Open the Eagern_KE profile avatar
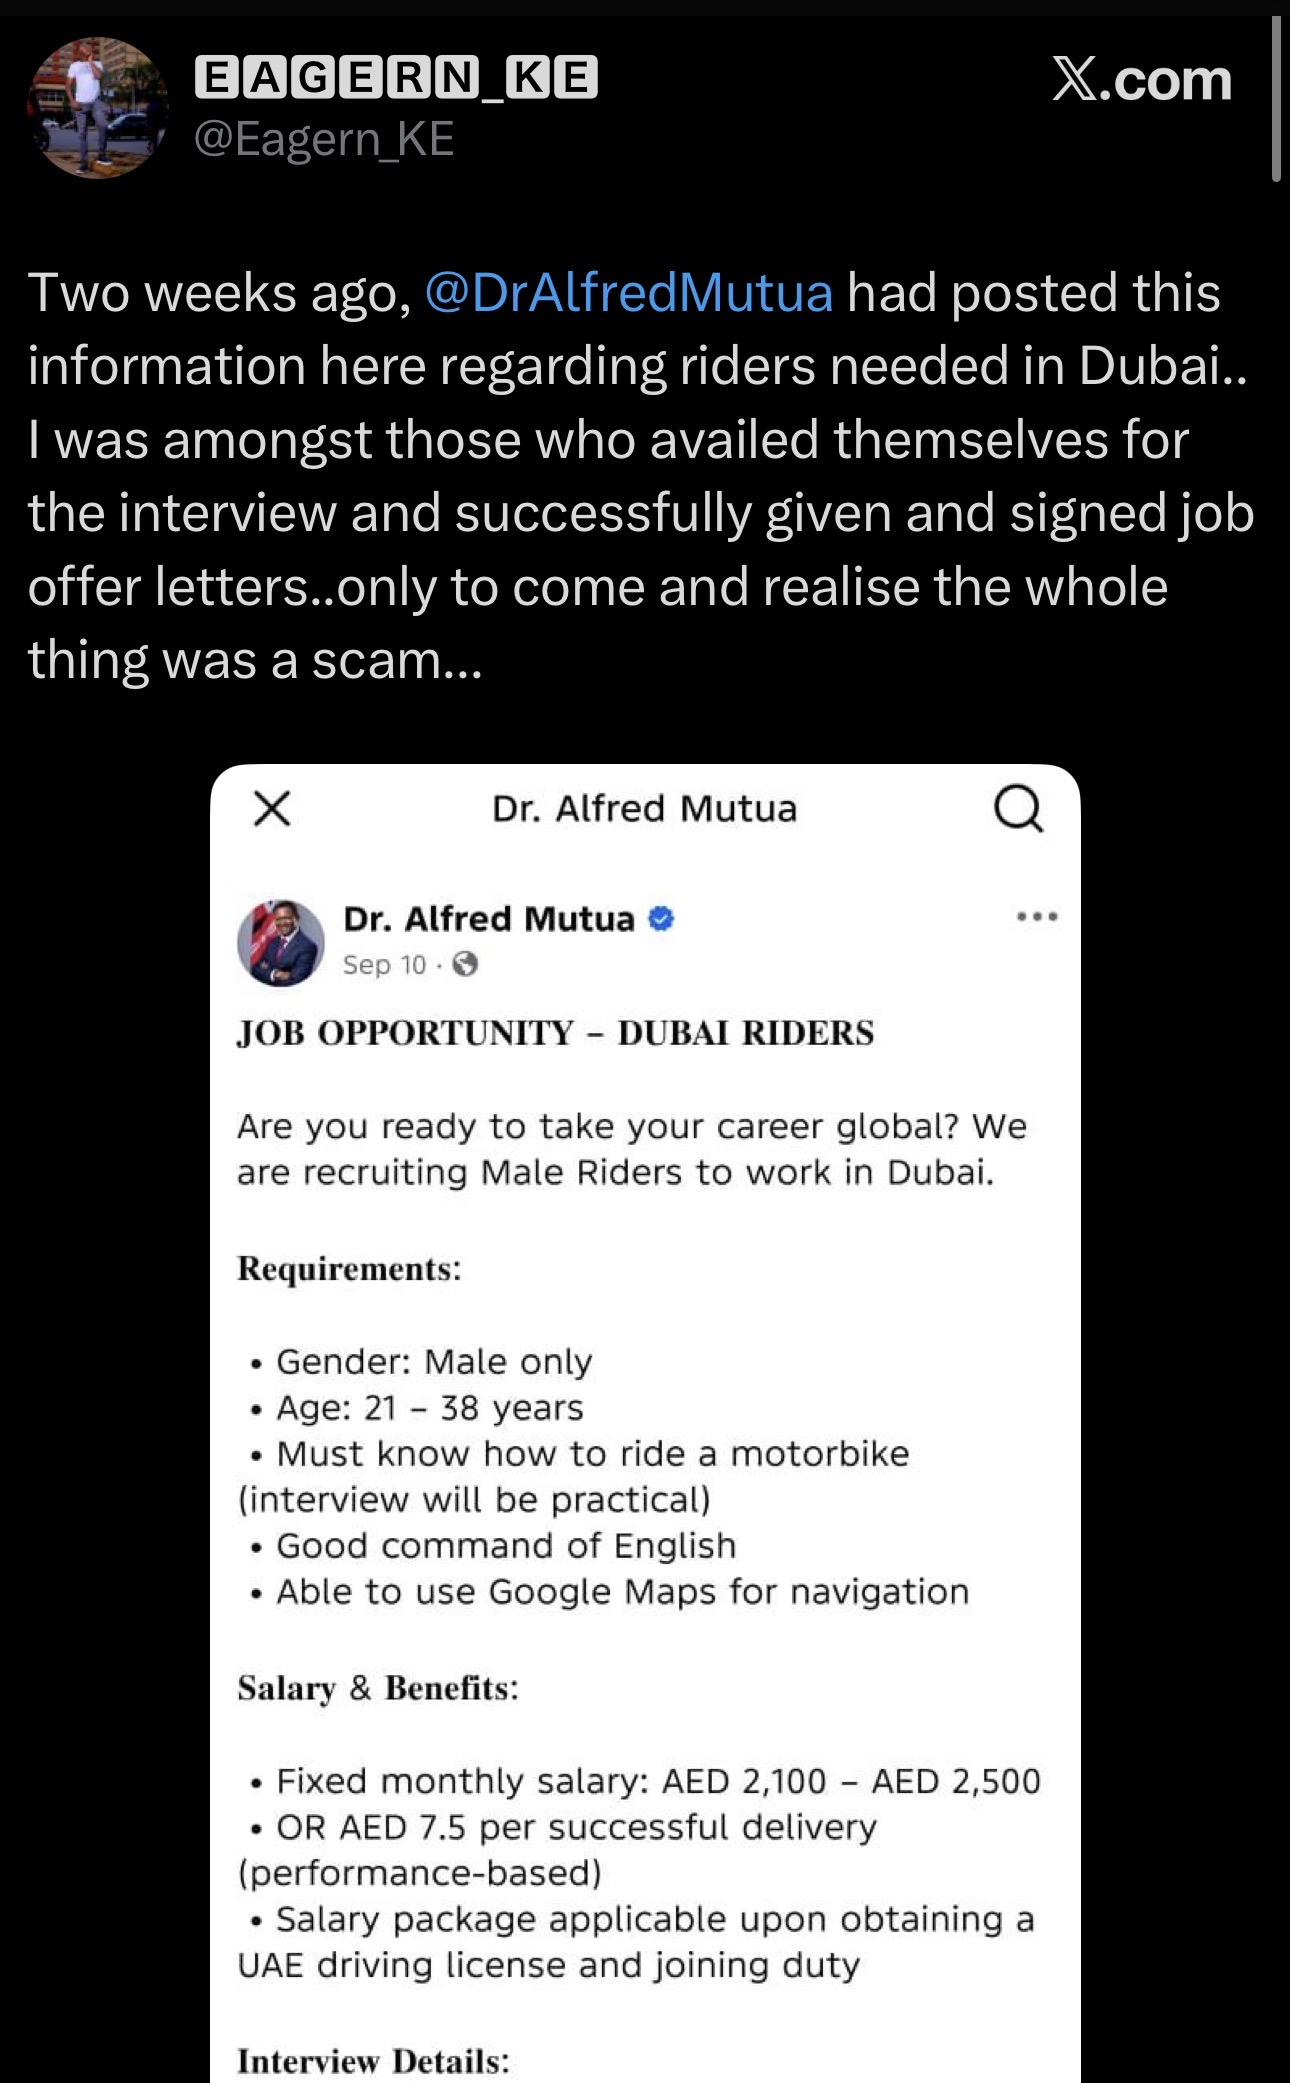1290x2083 pixels. (97, 108)
